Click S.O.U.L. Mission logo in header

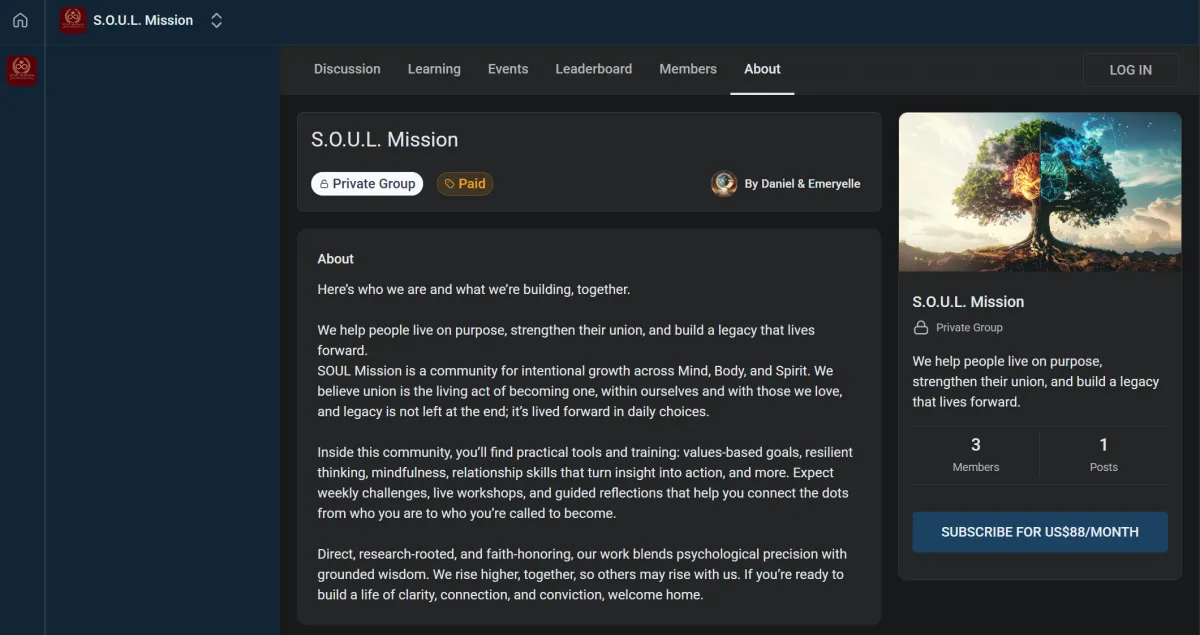point(73,20)
